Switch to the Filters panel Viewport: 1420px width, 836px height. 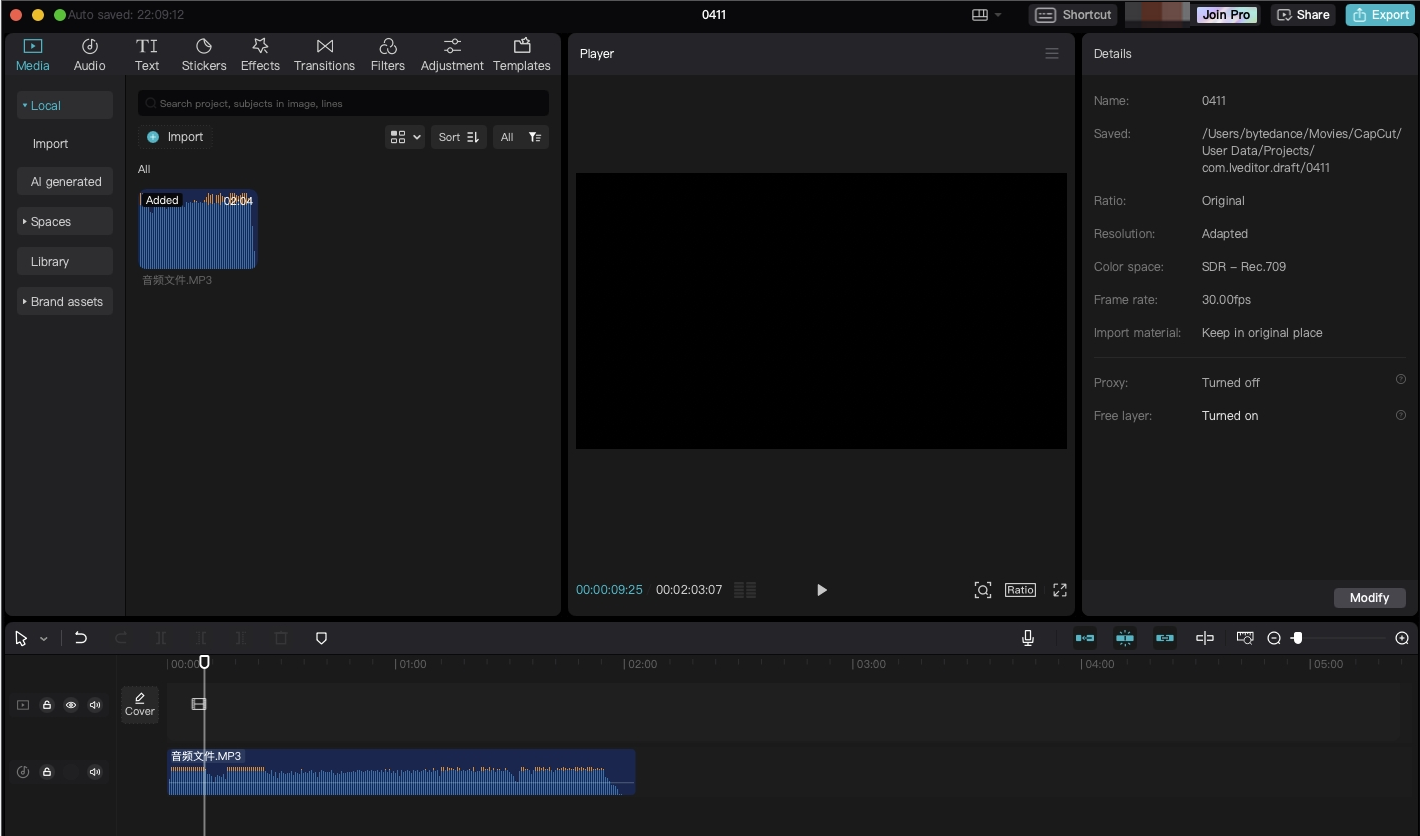click(x=388, y=53)
